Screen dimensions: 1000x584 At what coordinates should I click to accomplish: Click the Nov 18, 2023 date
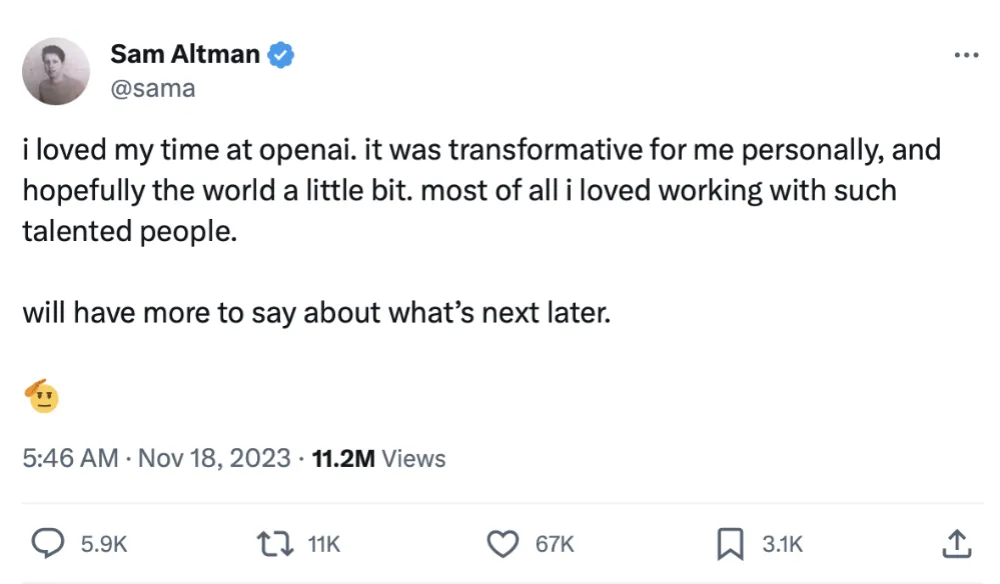tap(213, 459)
